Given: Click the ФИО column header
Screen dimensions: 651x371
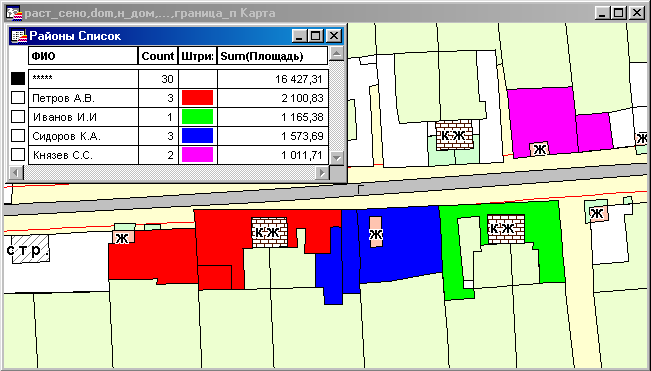Looking at the screenshot, I should point(83,56).
